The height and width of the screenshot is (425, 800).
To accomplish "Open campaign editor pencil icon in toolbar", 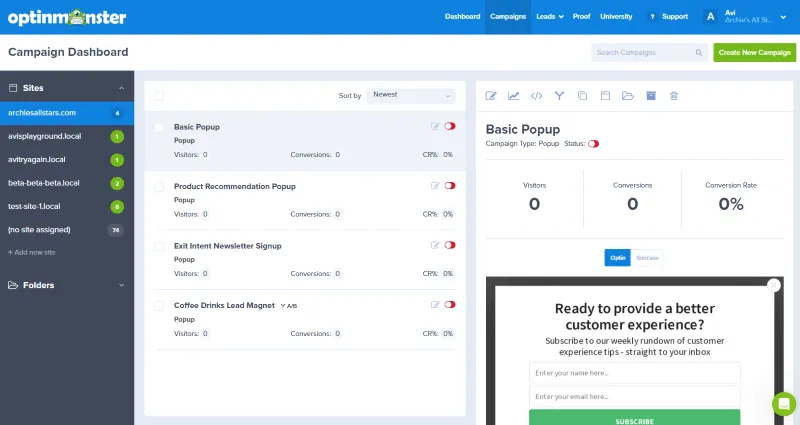I will pyautogui.click(x=491, y=96).
